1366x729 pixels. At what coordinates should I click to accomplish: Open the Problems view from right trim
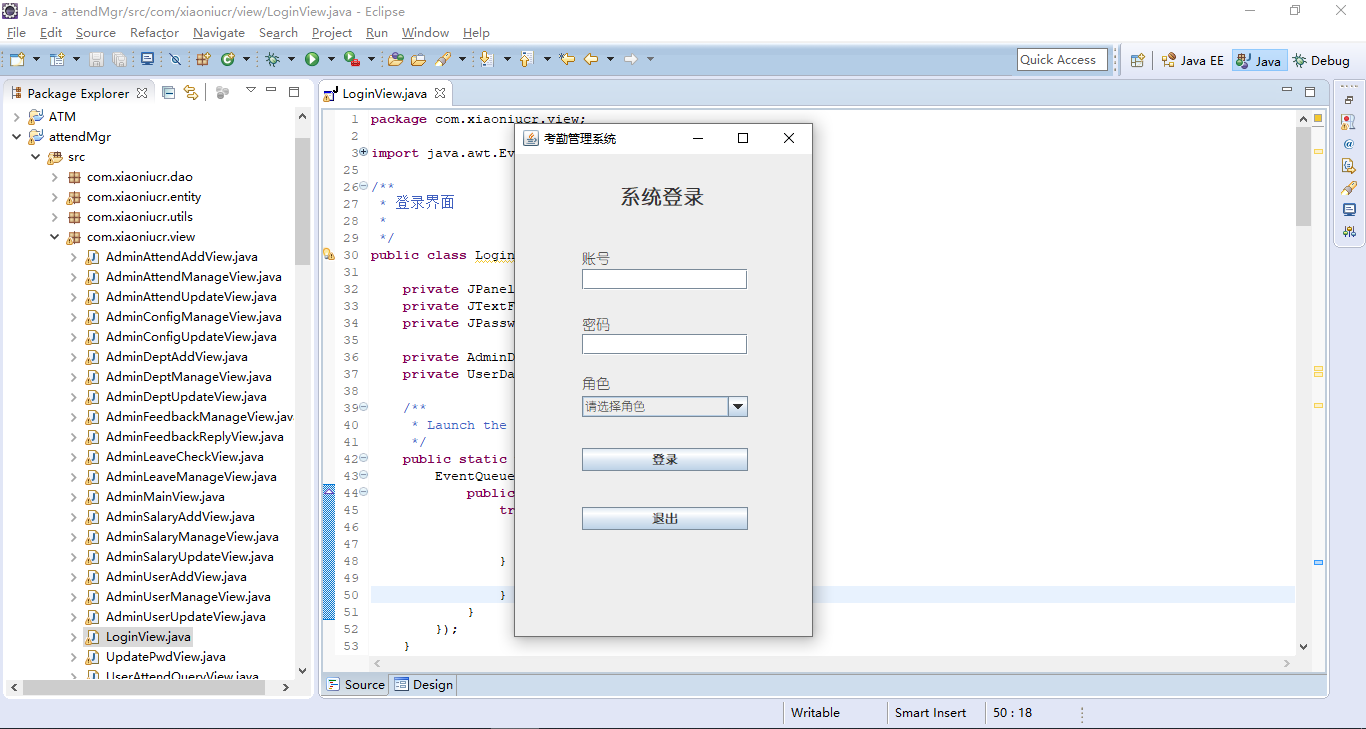click(x=1349, y=122)
